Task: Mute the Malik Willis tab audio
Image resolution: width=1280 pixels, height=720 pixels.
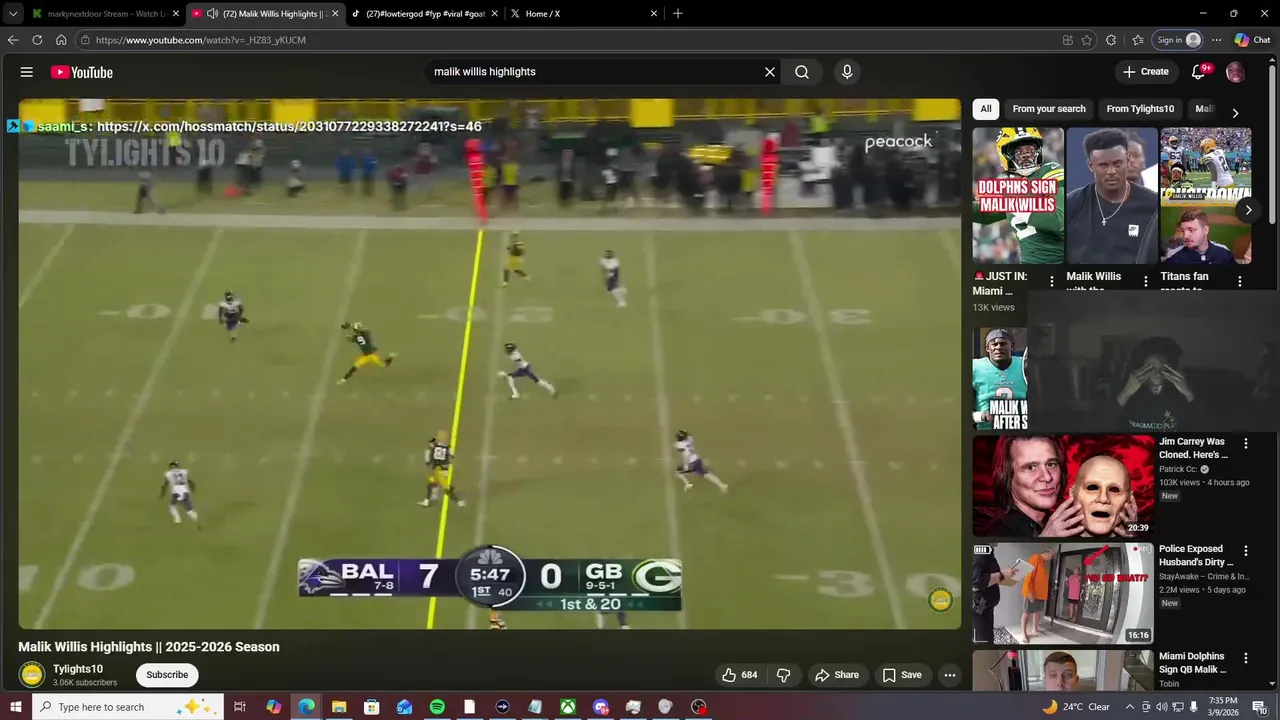Action: (x=212, y=14)
